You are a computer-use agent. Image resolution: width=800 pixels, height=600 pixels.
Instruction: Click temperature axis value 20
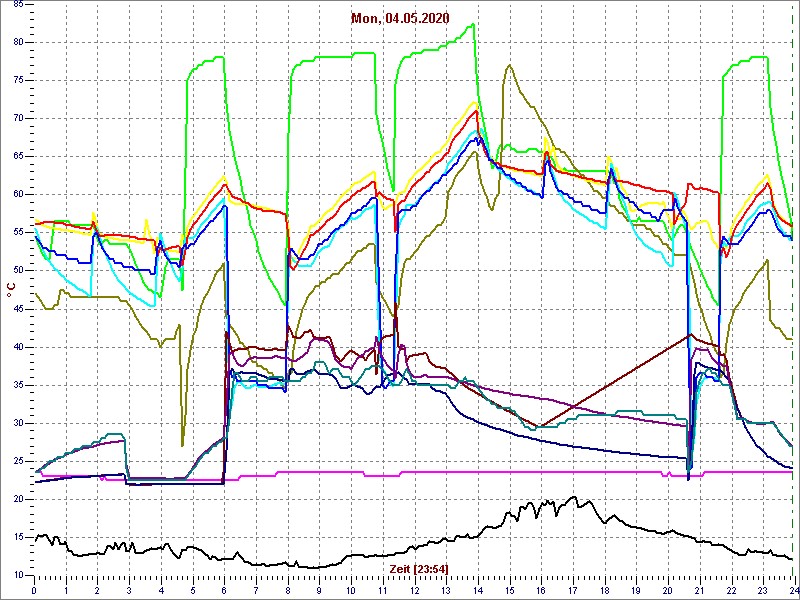click(17, 499)
